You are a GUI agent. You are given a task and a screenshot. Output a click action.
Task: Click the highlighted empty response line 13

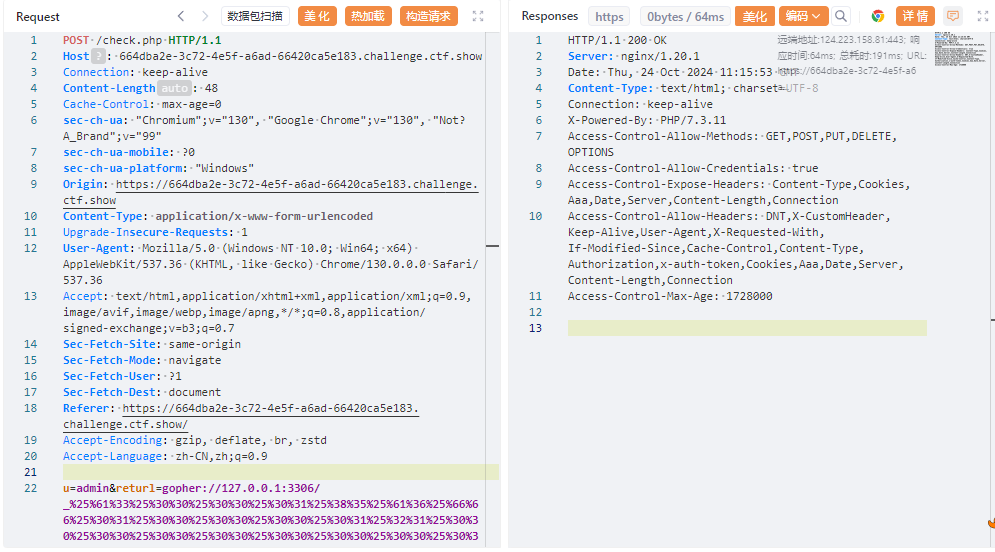pyautogui.click(x=747, y=328)
